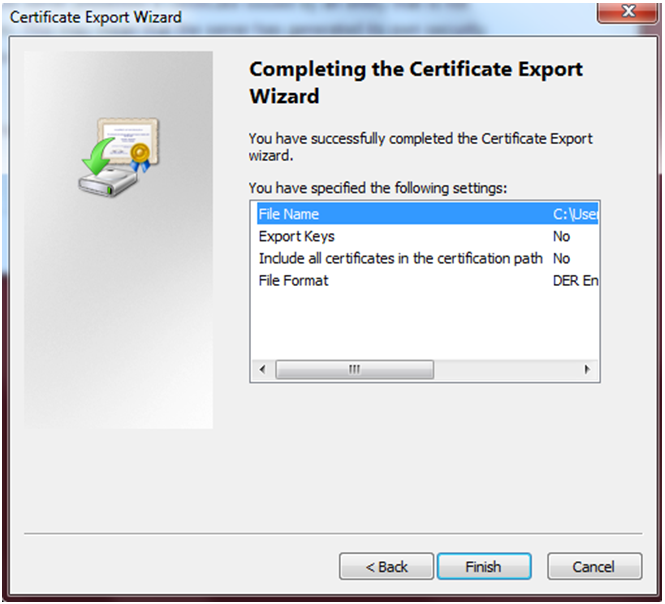Click the C:\User file path value
This screenshot has width=665, height=604.
coord(575,214)
